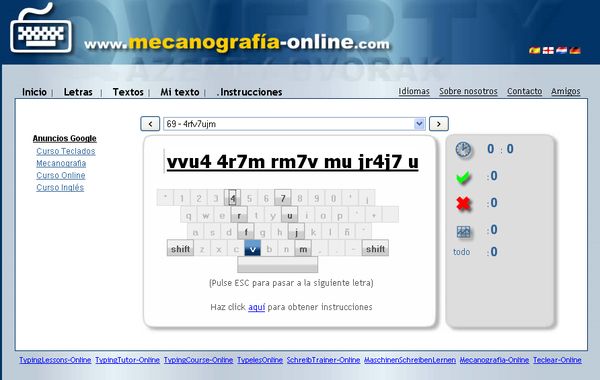The image size is (600, 380).
Task: Open the Teclear-Online footer link
Action: [x=557, y=360]
